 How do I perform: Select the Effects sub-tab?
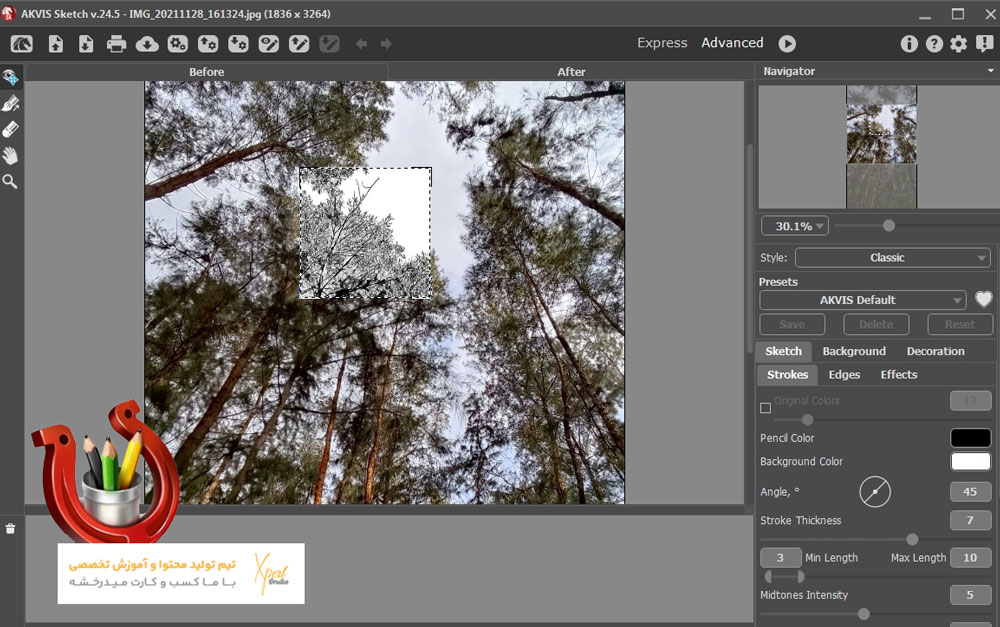click(899, 375)
